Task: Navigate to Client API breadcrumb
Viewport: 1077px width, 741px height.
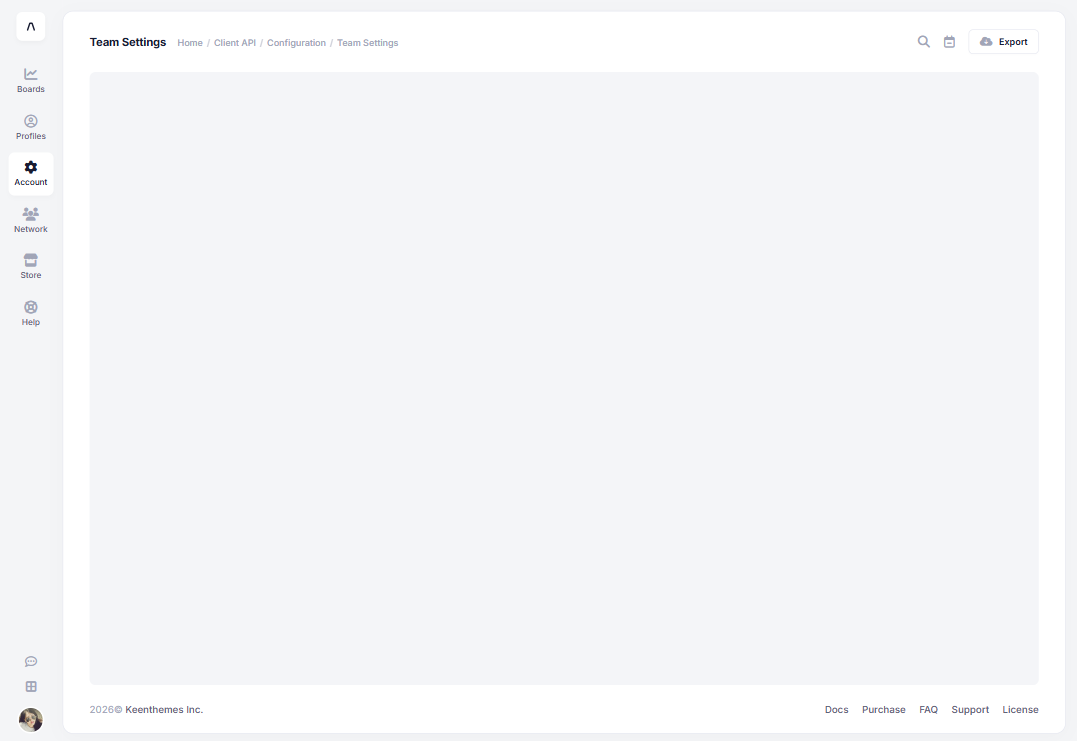Action: click(x=235, y=43)
